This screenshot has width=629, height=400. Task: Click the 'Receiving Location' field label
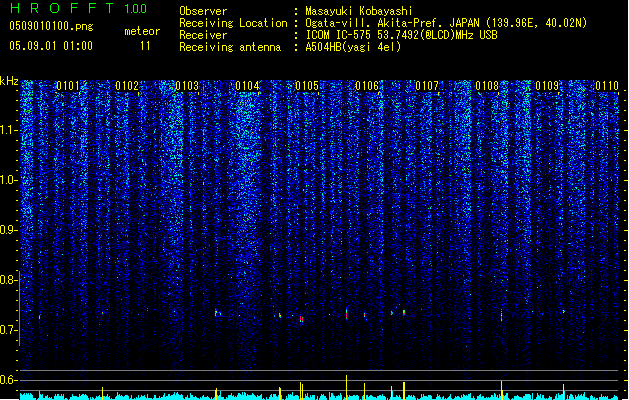coord(233,23)
